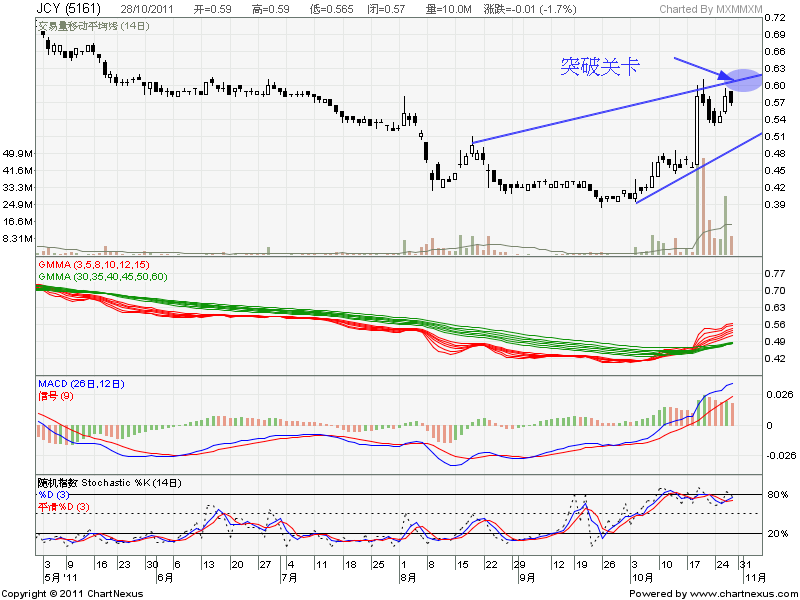Click the MACD (26日,12日) indicator label

[82, 384]
